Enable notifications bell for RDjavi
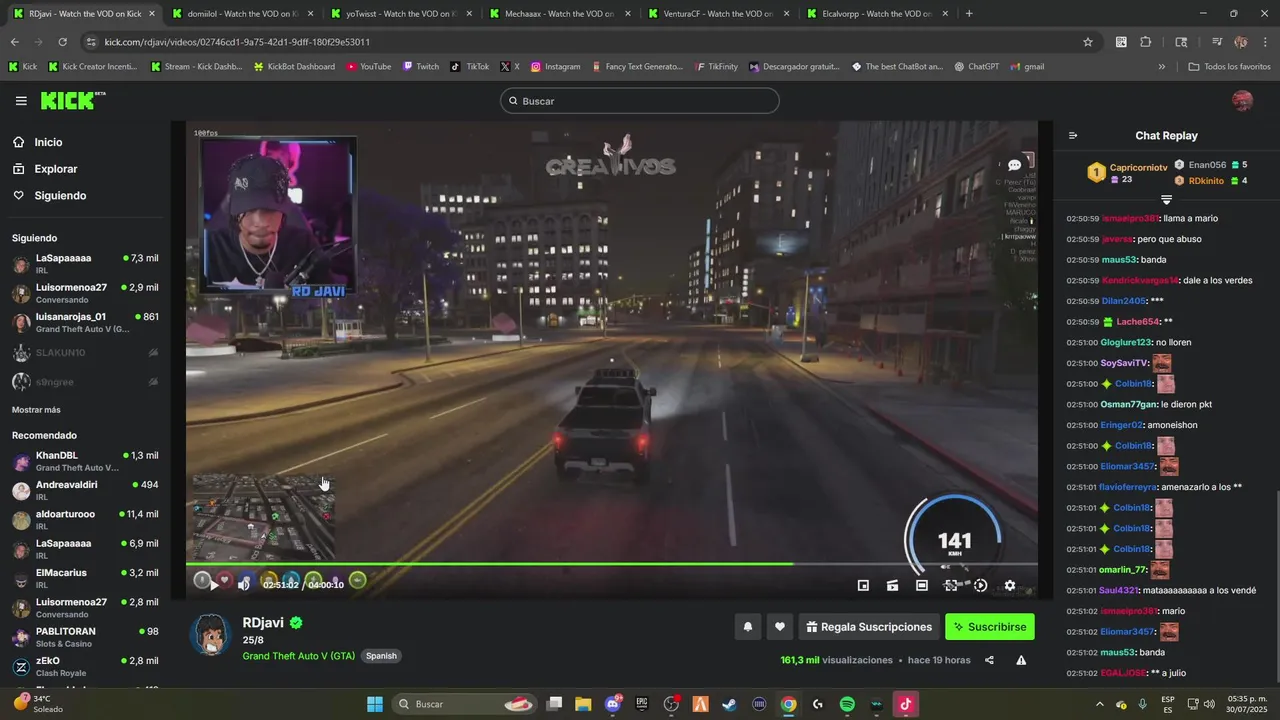Viewport: 1280px width, 720px height. click(747, 627)
